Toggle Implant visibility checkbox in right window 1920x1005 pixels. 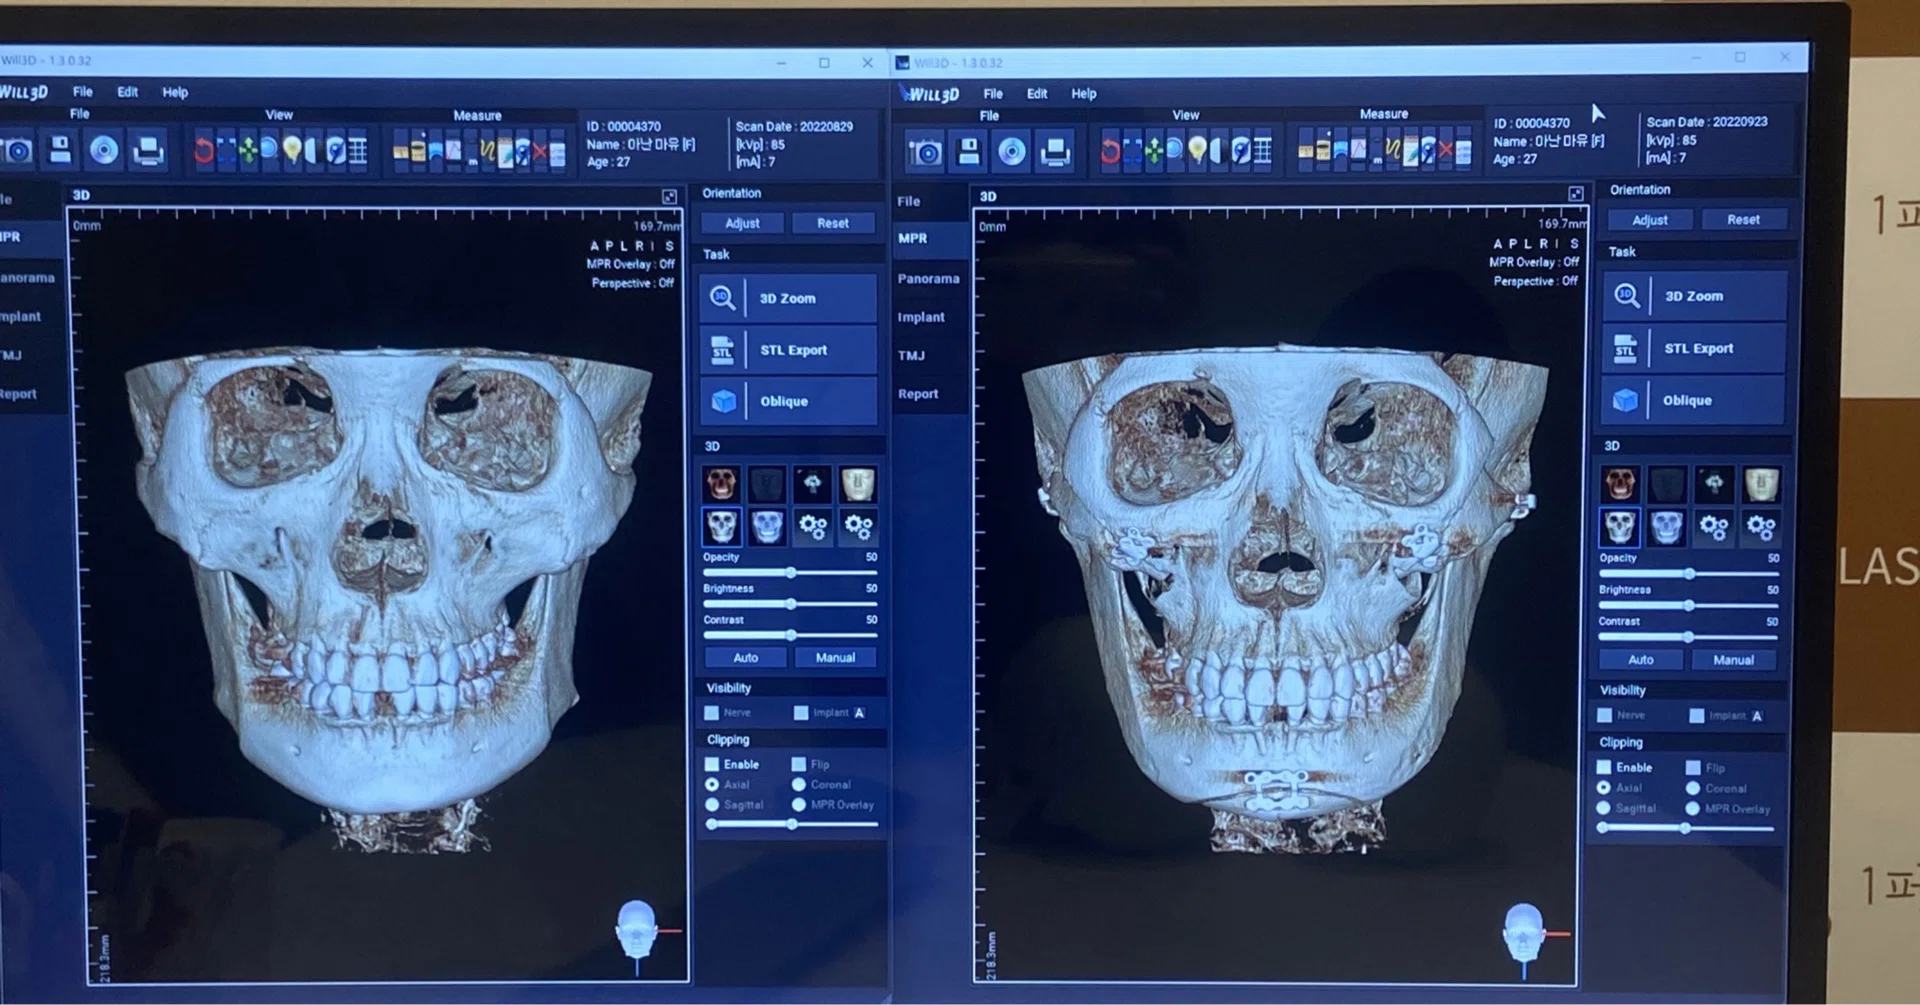click(1697, 716)
